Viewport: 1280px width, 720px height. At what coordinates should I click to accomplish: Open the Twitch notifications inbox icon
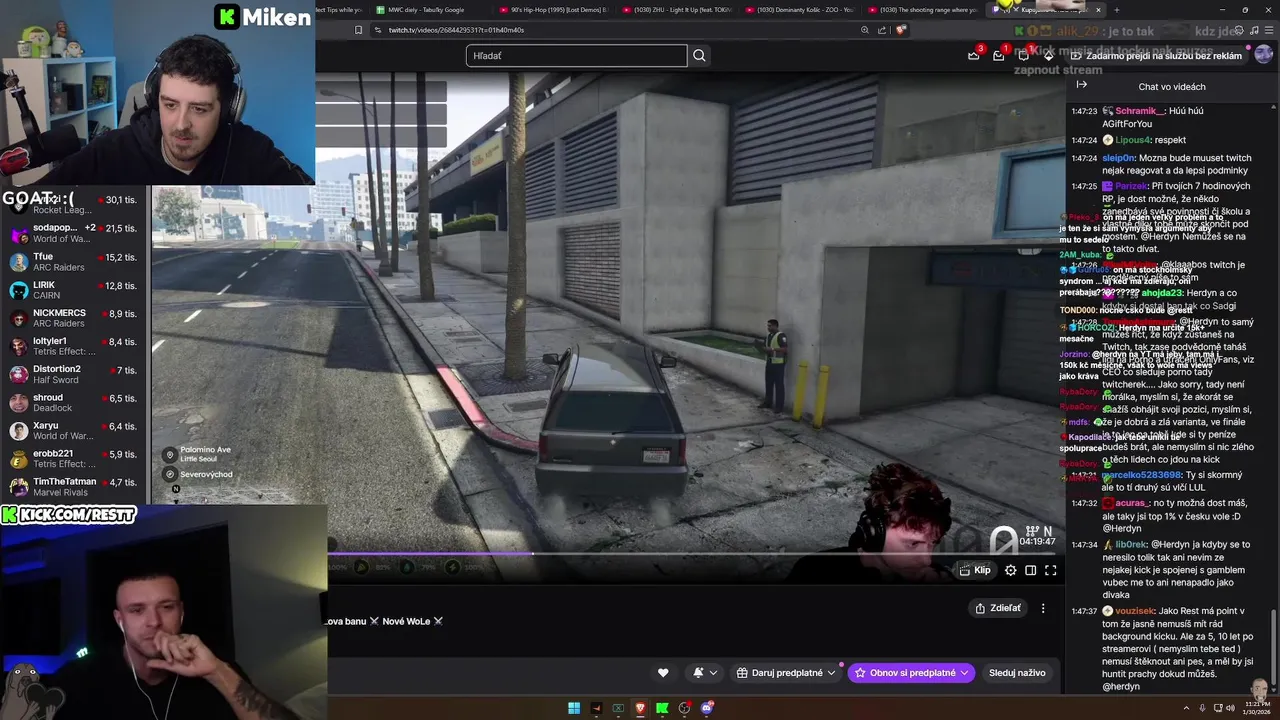(x=999, y=56)
